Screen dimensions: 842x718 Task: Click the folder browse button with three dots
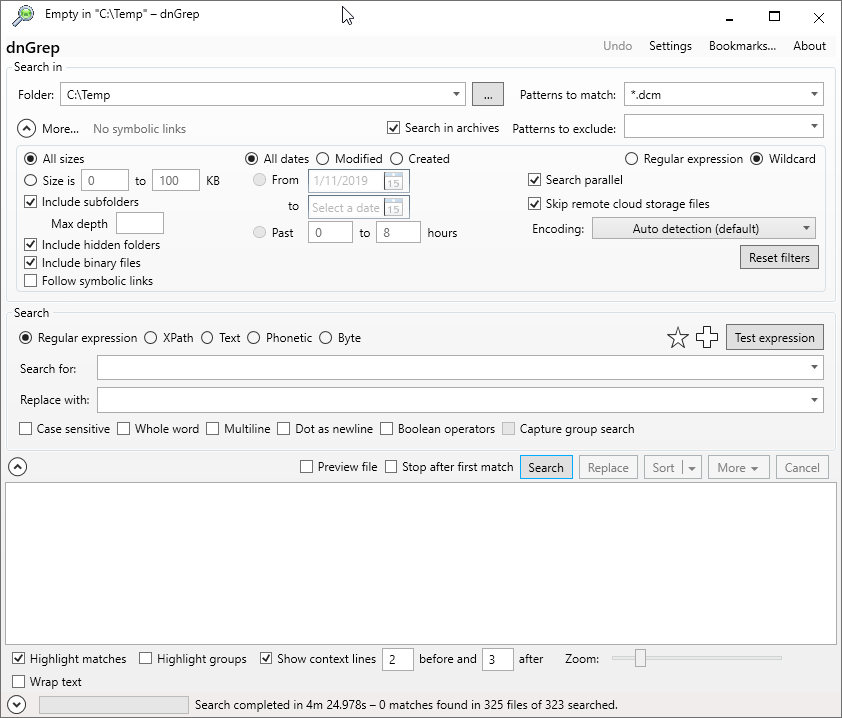487,93
